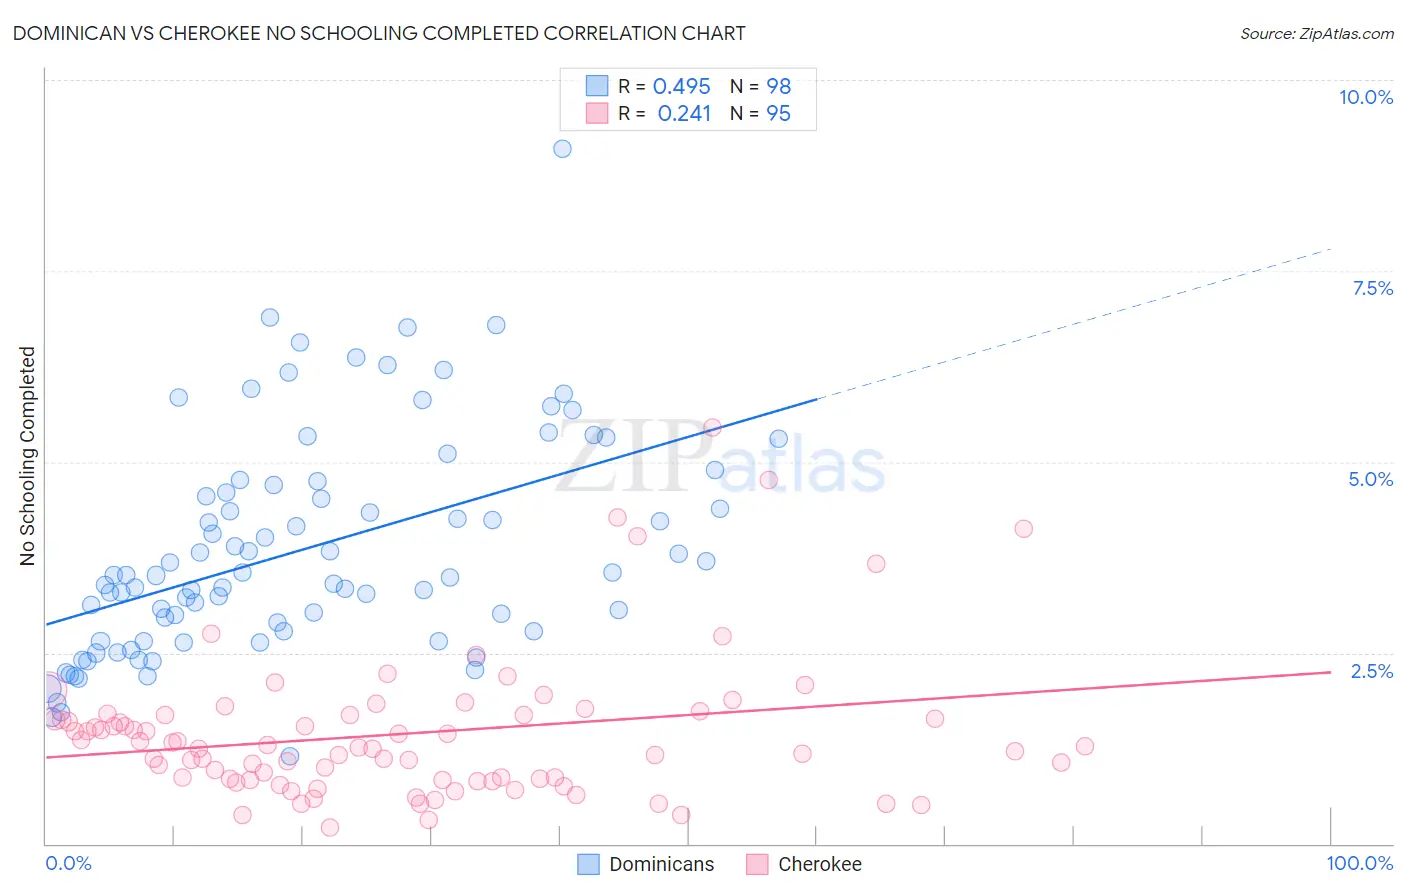
Task: Click the 7.5% y-axis label
Action: point(1373,288)
